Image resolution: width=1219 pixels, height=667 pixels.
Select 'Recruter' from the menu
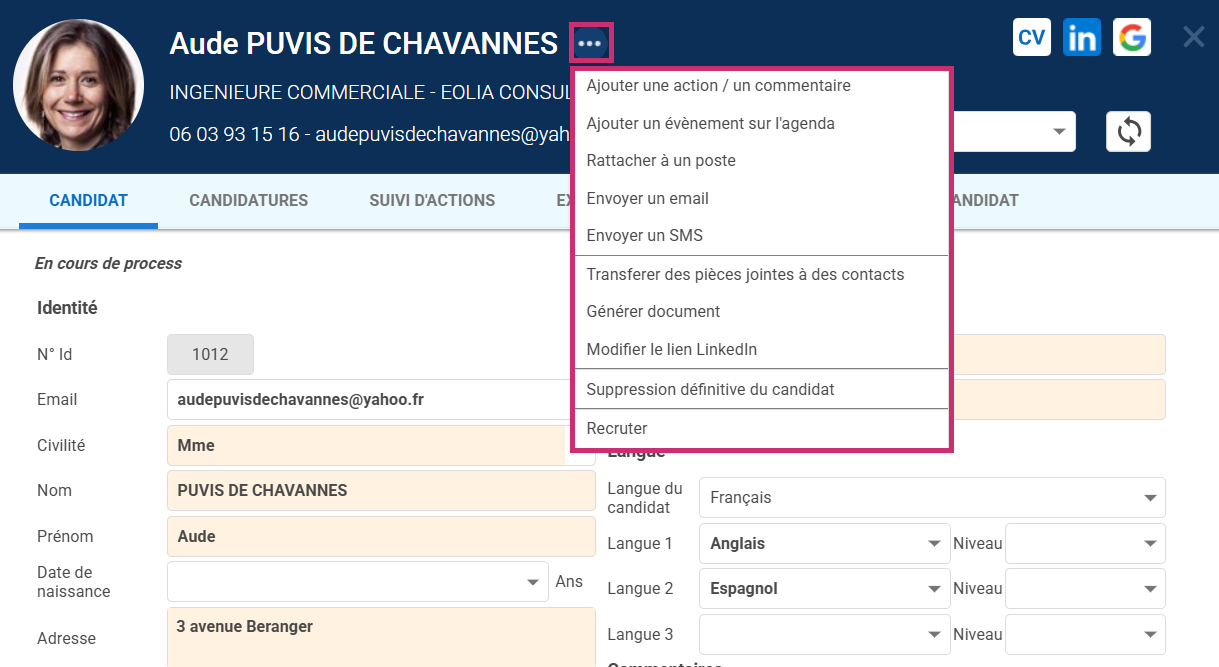(617, 429)
